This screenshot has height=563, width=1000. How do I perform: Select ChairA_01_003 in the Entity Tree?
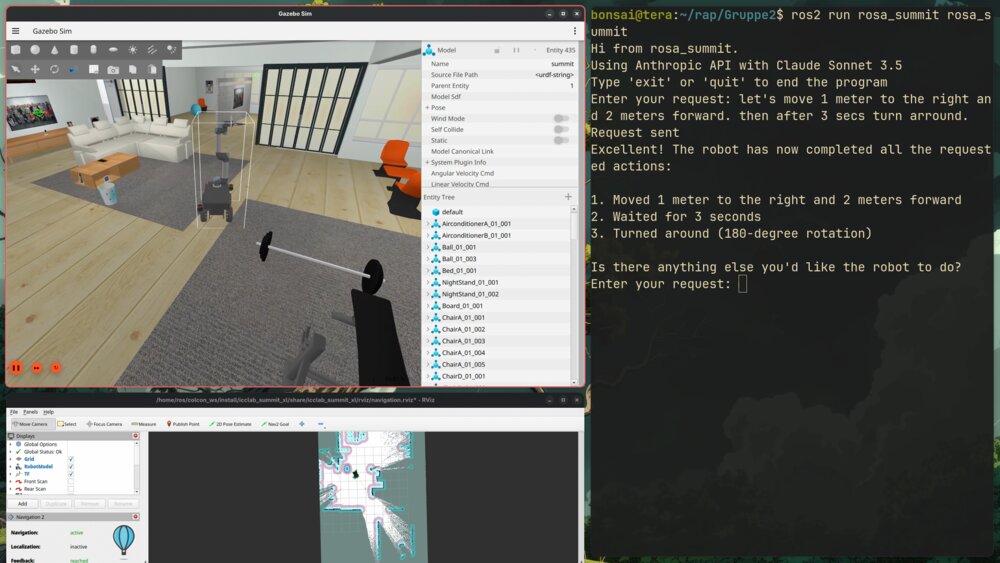click(463, 341)
